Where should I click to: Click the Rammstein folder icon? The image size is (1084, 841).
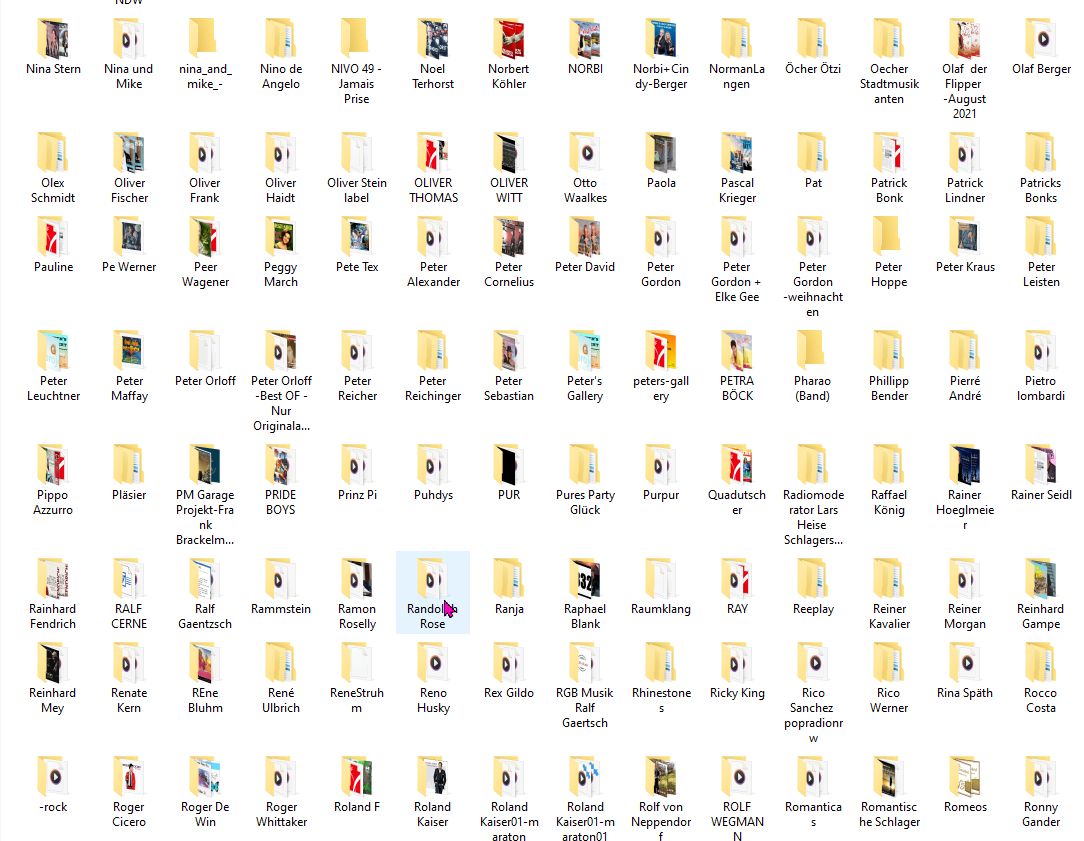tap(281, 579)
